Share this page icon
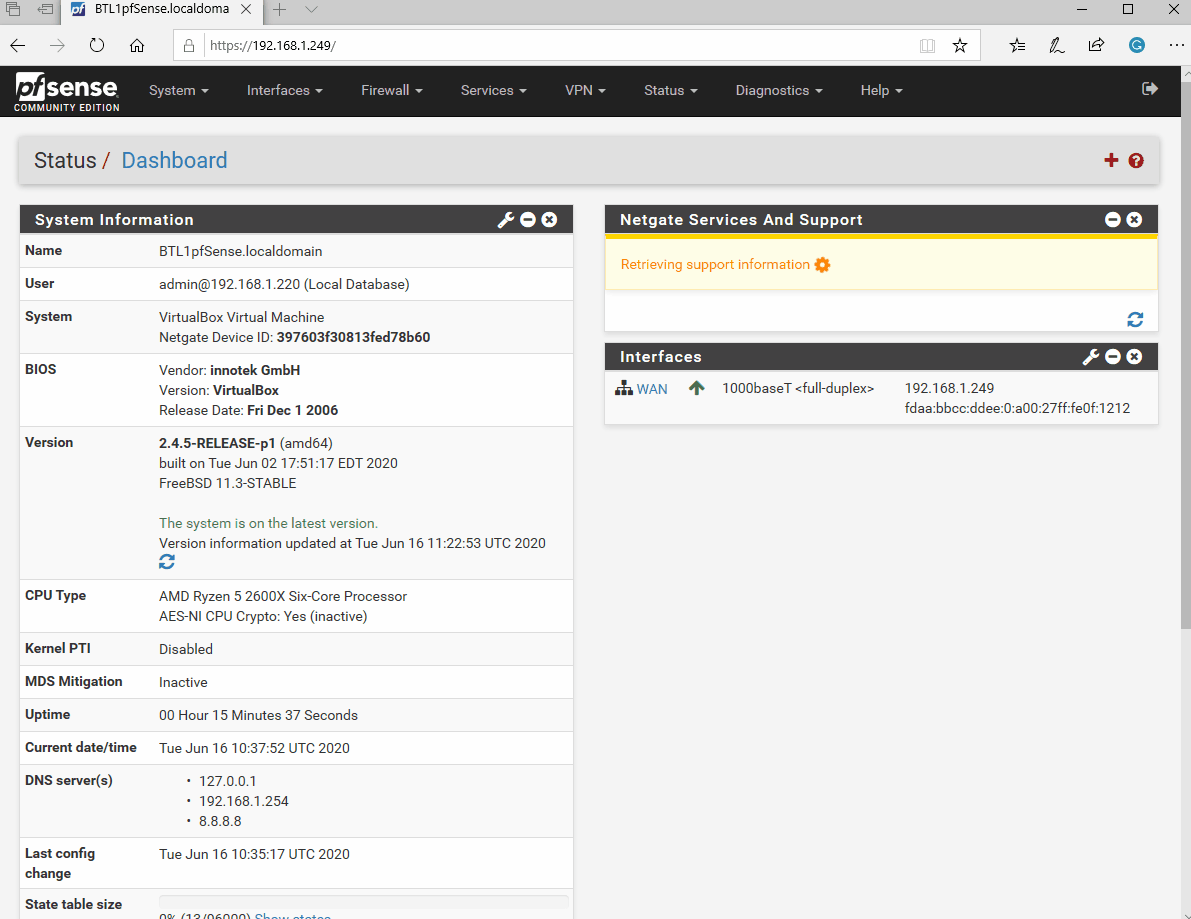Image resolution: width=1191 pixels, height=919 pixels. click(1096, 45)
